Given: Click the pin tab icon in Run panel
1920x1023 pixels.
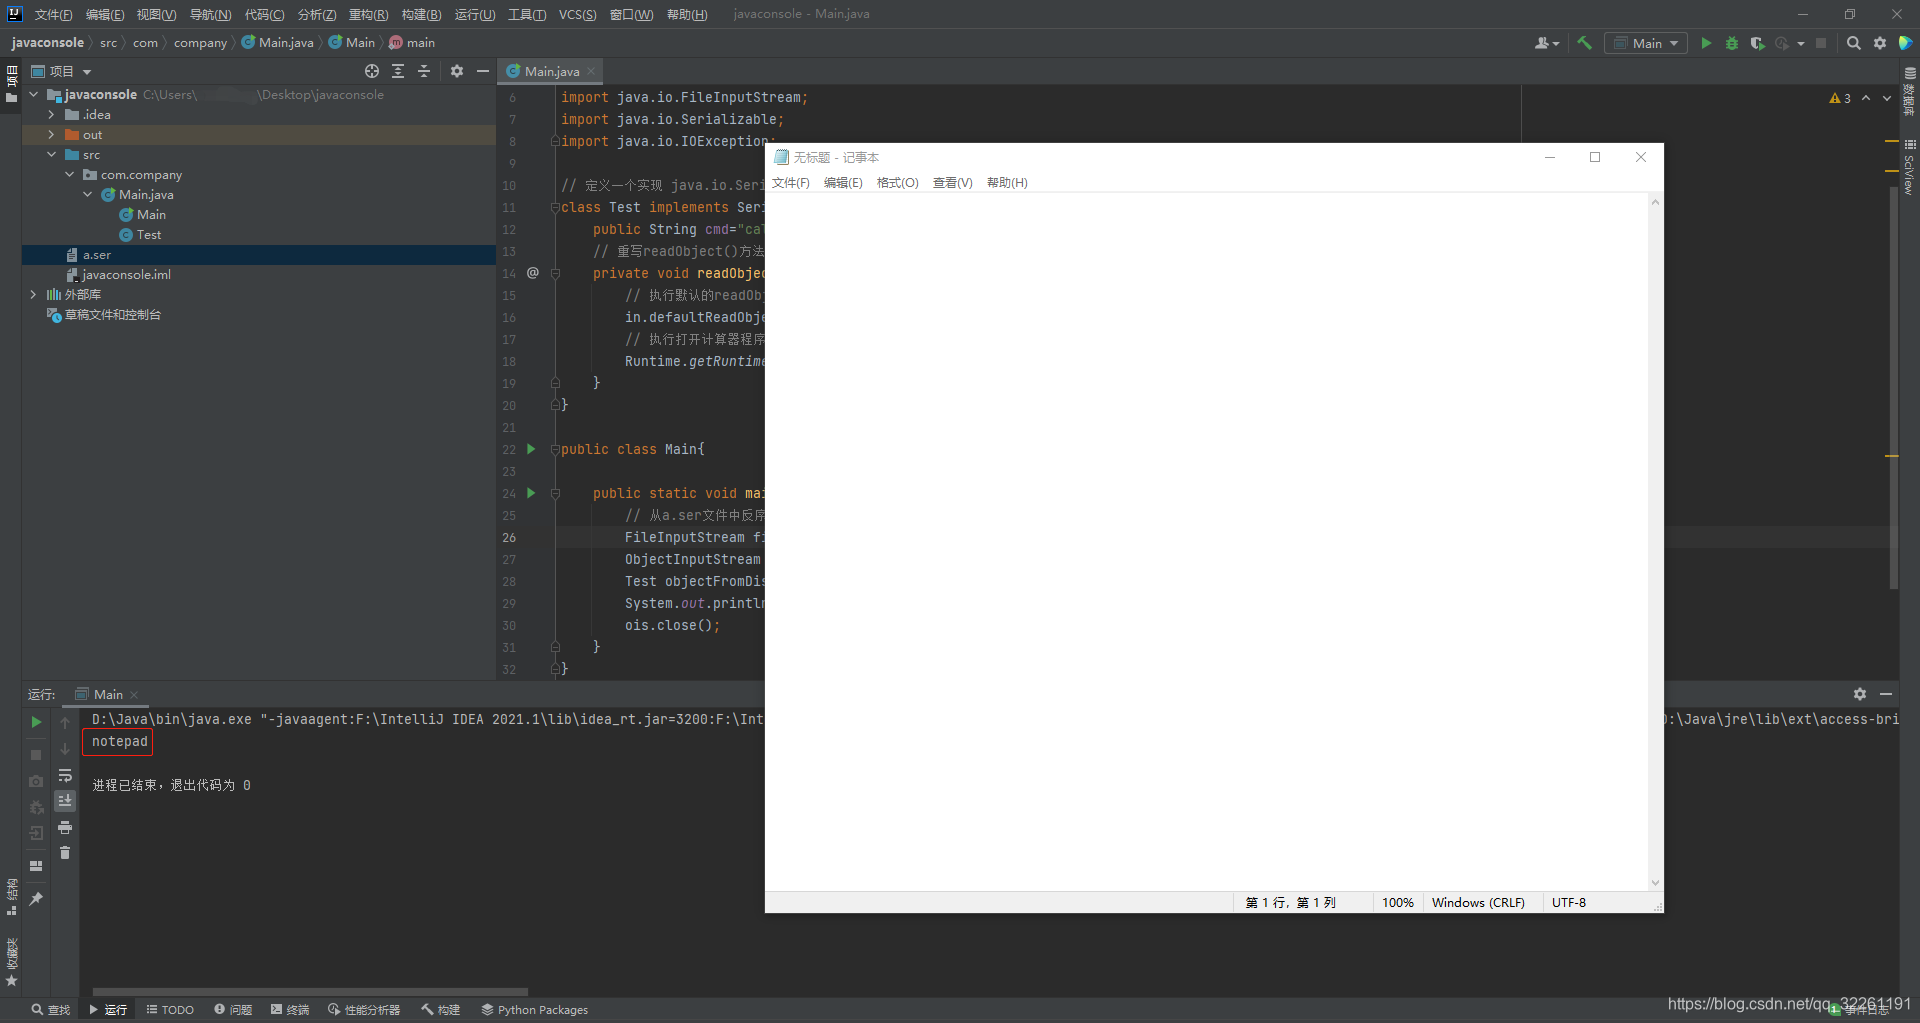Looking at the screenshot, I should (x=36, y=899).
